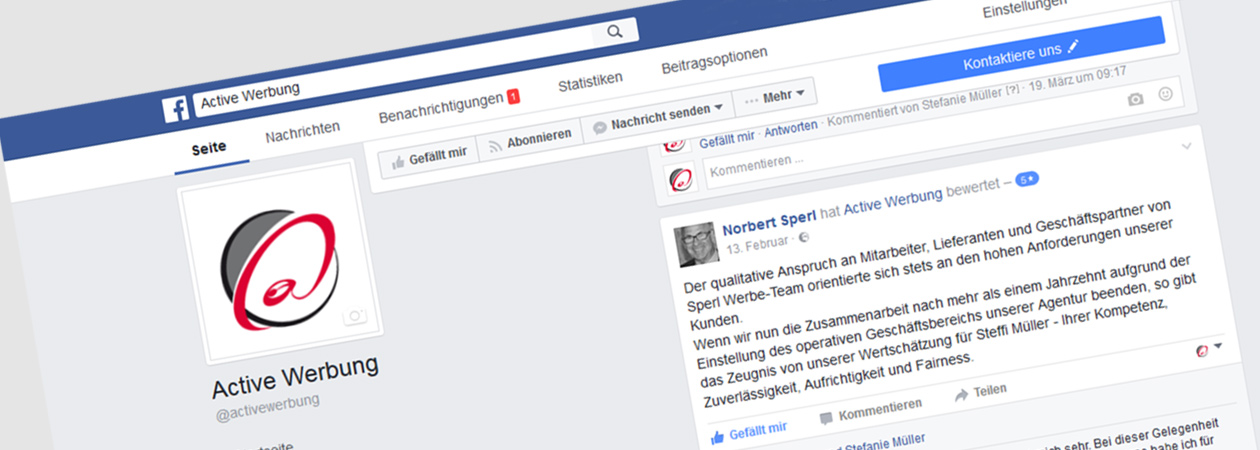Like the review with Gefällt mir

(750, 432)
